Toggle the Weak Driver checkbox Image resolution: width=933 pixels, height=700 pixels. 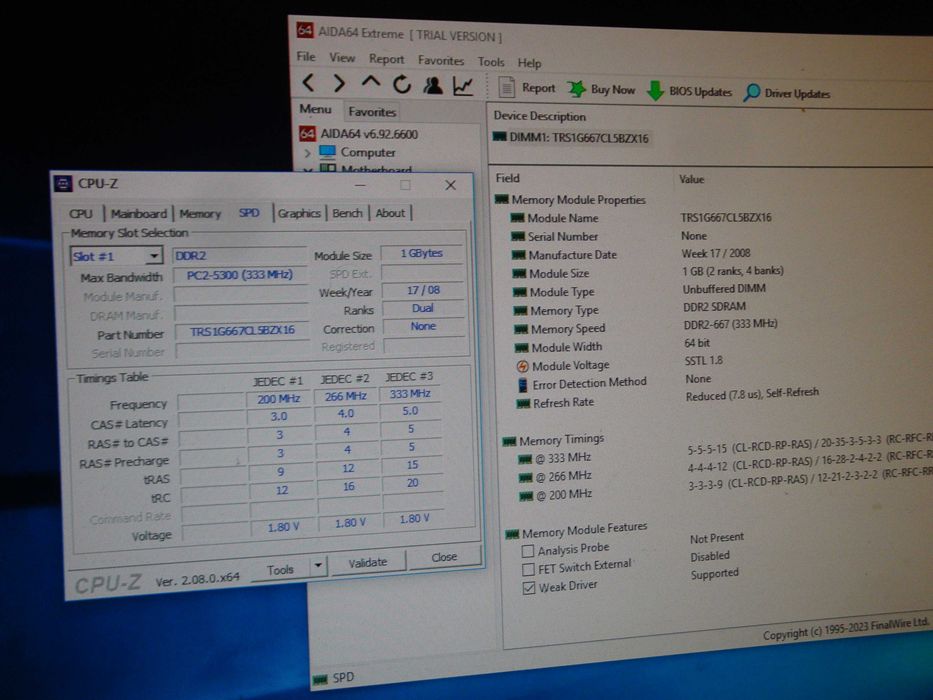(x=528, y=588)
